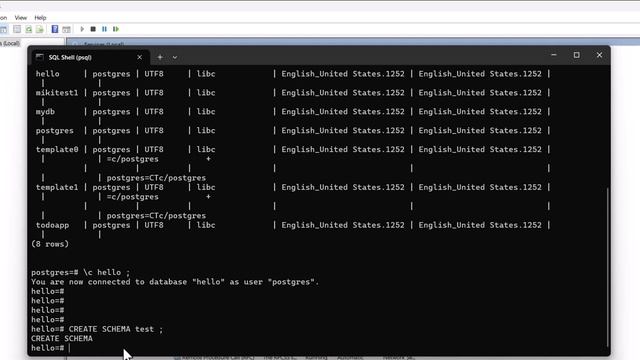The width and height of the screenshot is (640, 360).
Task: Open a new terminal tab with plus
Action: (160, 57)
